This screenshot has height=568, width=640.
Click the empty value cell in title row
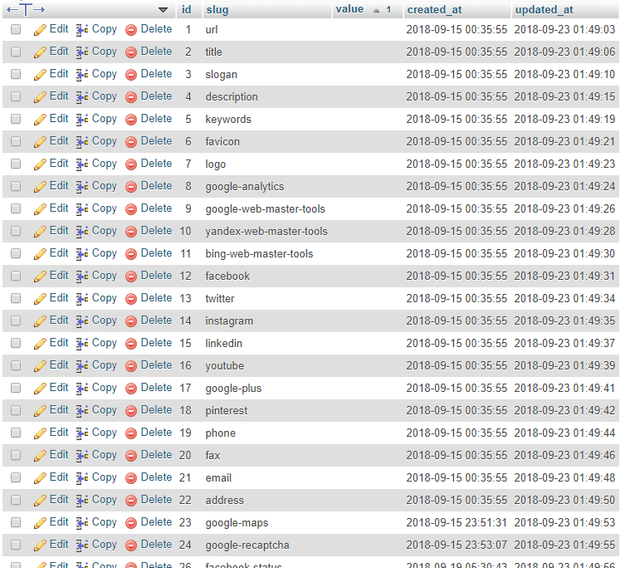[x=368, y=52]
